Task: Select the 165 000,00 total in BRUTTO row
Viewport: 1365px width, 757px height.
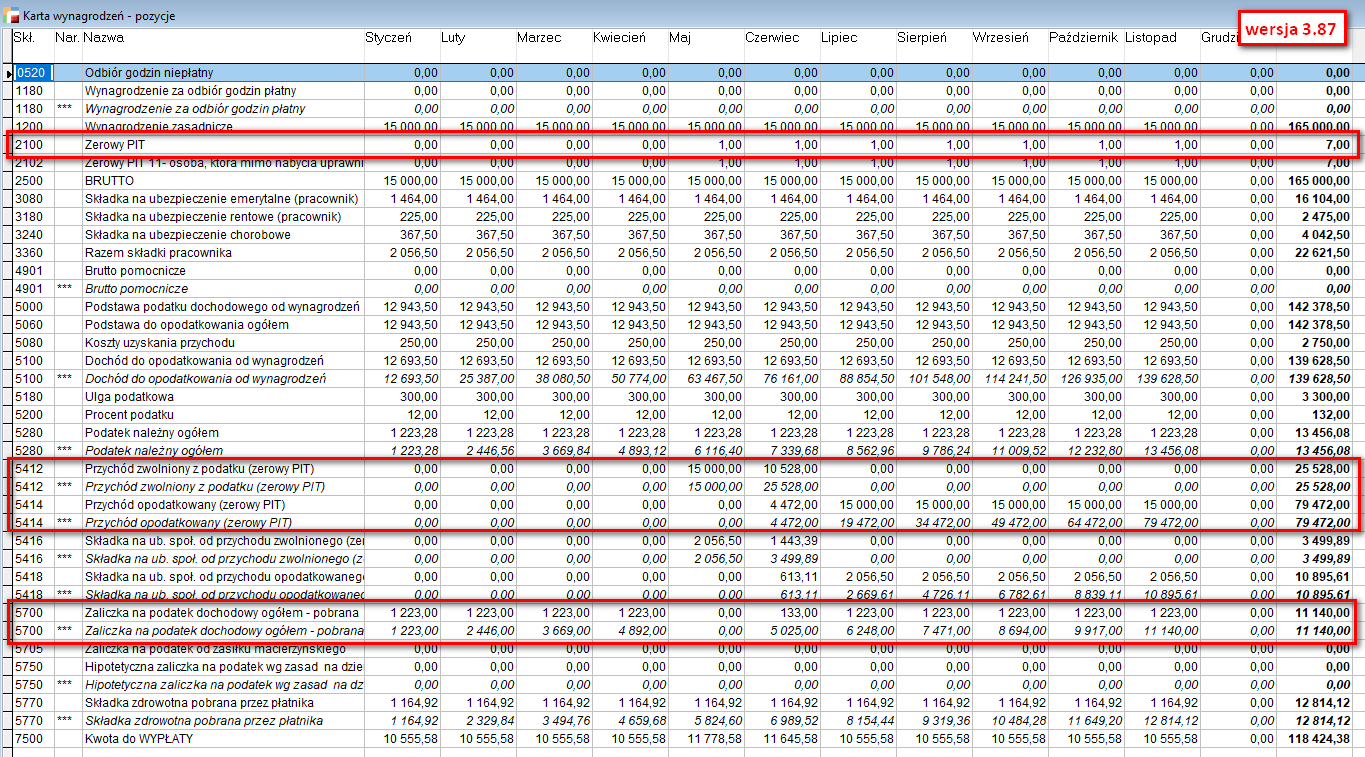Action: 1315,181
